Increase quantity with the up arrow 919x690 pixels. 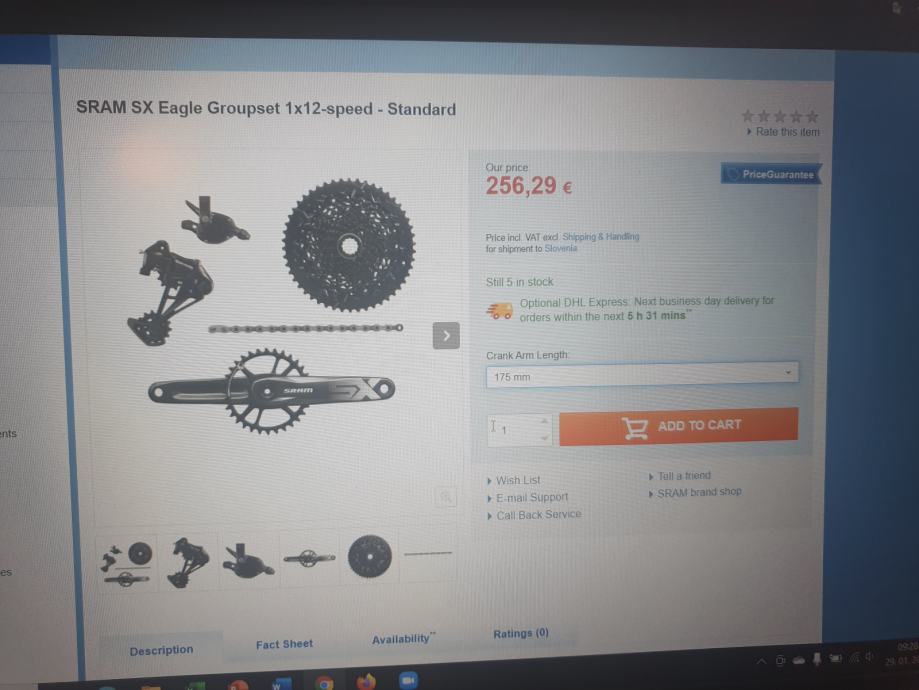click(x=544, y=421)
